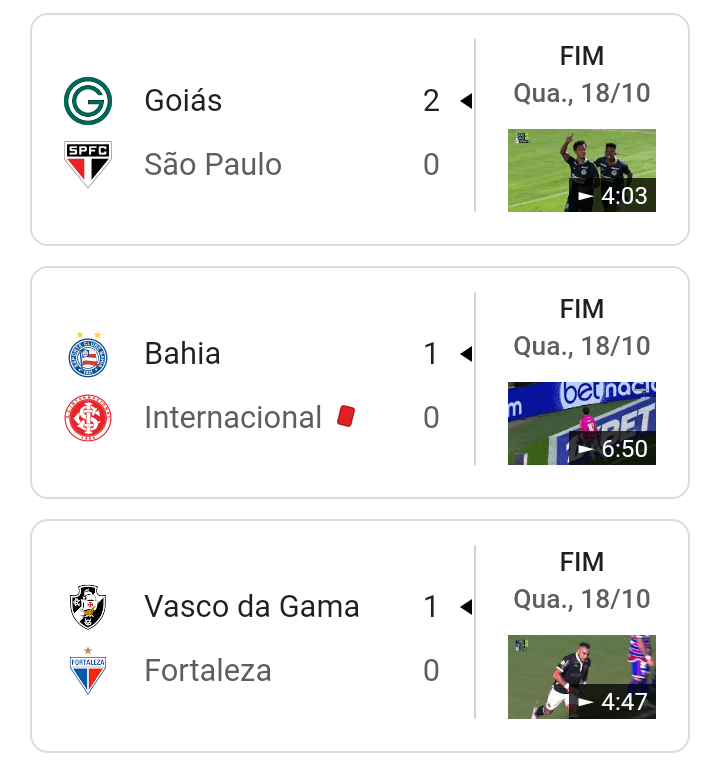Open the São Paulo team name
The height and width of the screenshot is (762, 720).
tap(213, 164)
